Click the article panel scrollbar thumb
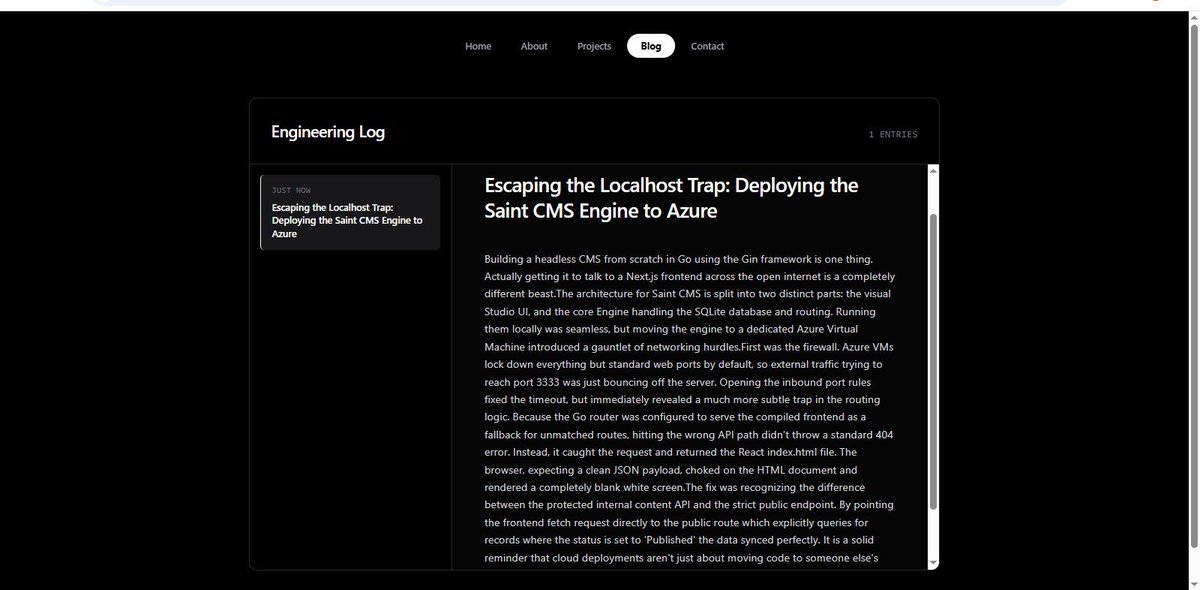The image size is (1200, 590). [x=933, y=360]
